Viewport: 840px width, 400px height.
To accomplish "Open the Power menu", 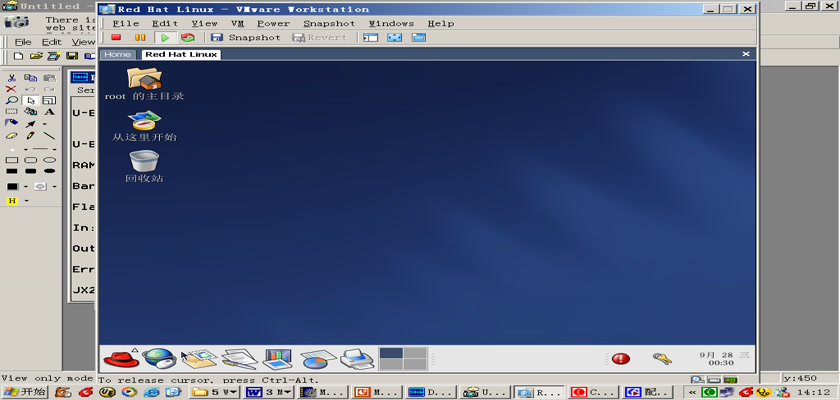I will 273,24.
